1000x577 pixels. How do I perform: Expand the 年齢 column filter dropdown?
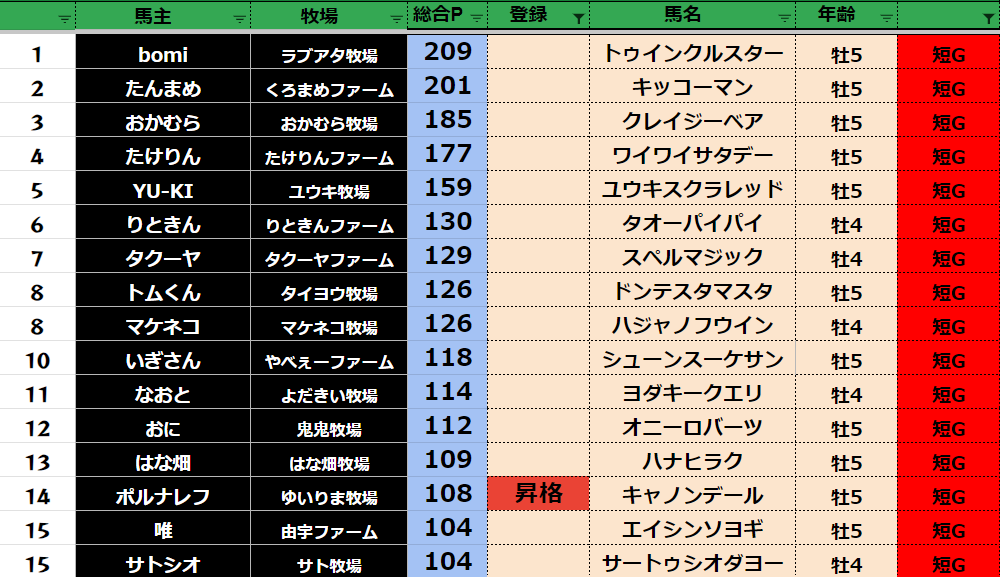(885, 18)
